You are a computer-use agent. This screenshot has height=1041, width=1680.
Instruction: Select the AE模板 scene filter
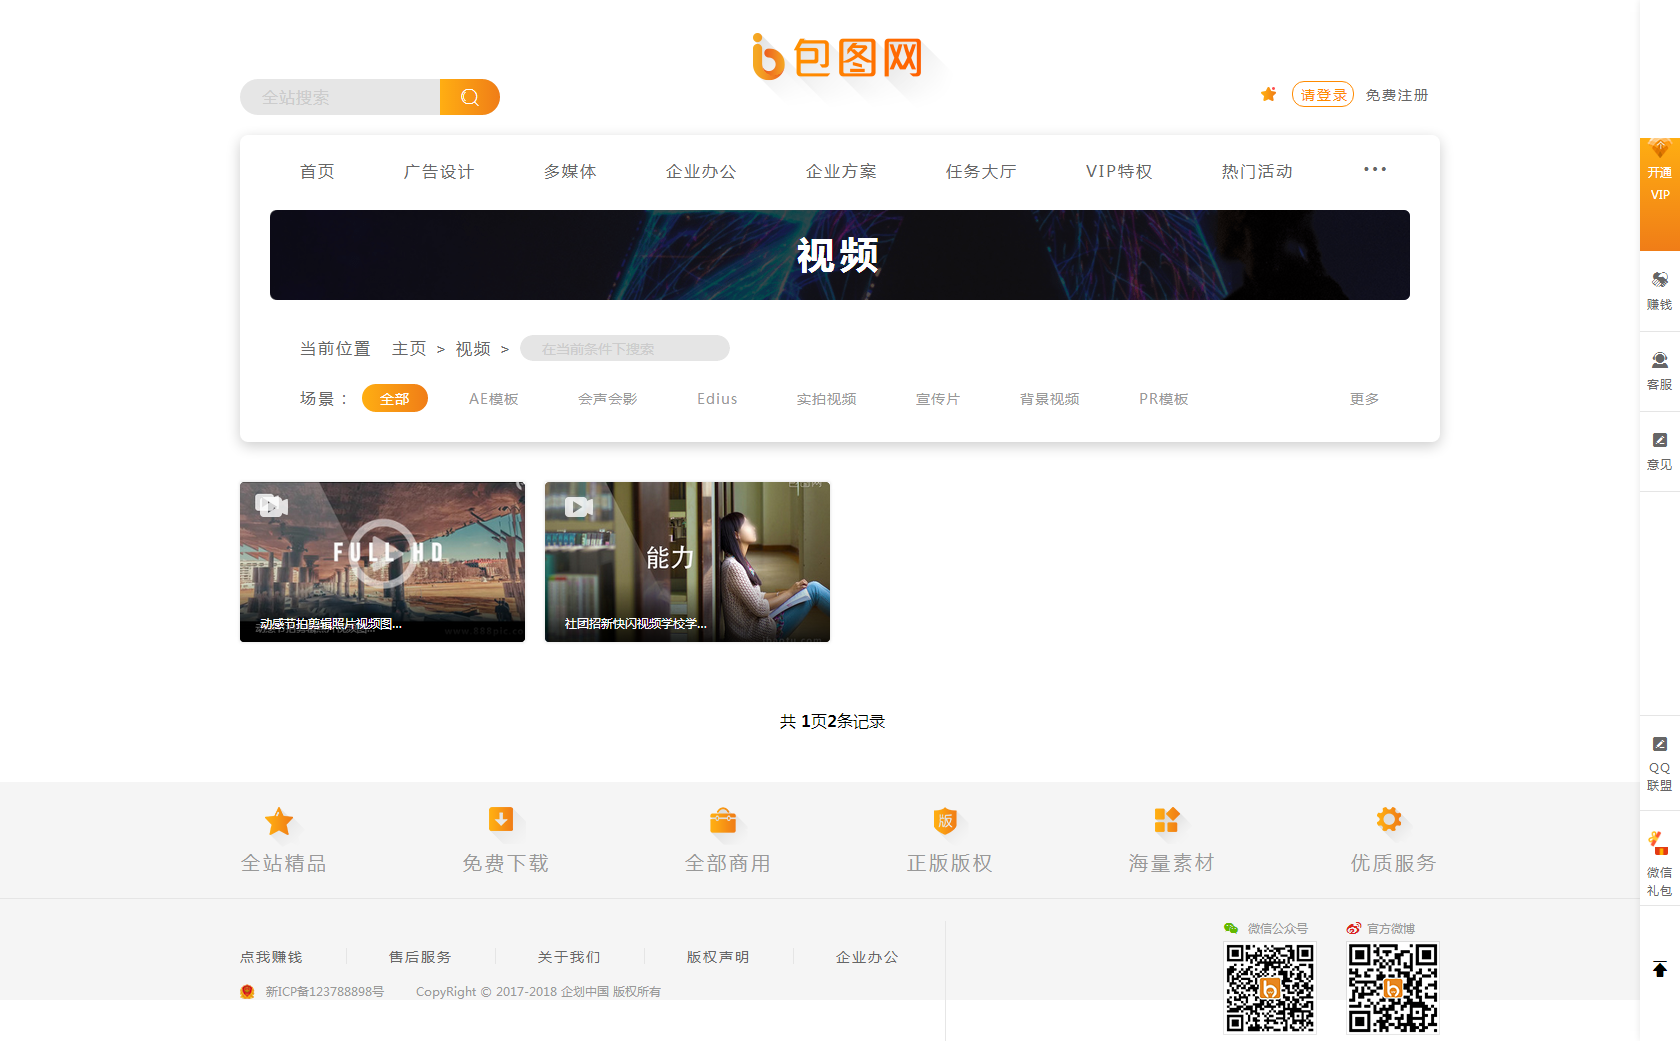494,399
